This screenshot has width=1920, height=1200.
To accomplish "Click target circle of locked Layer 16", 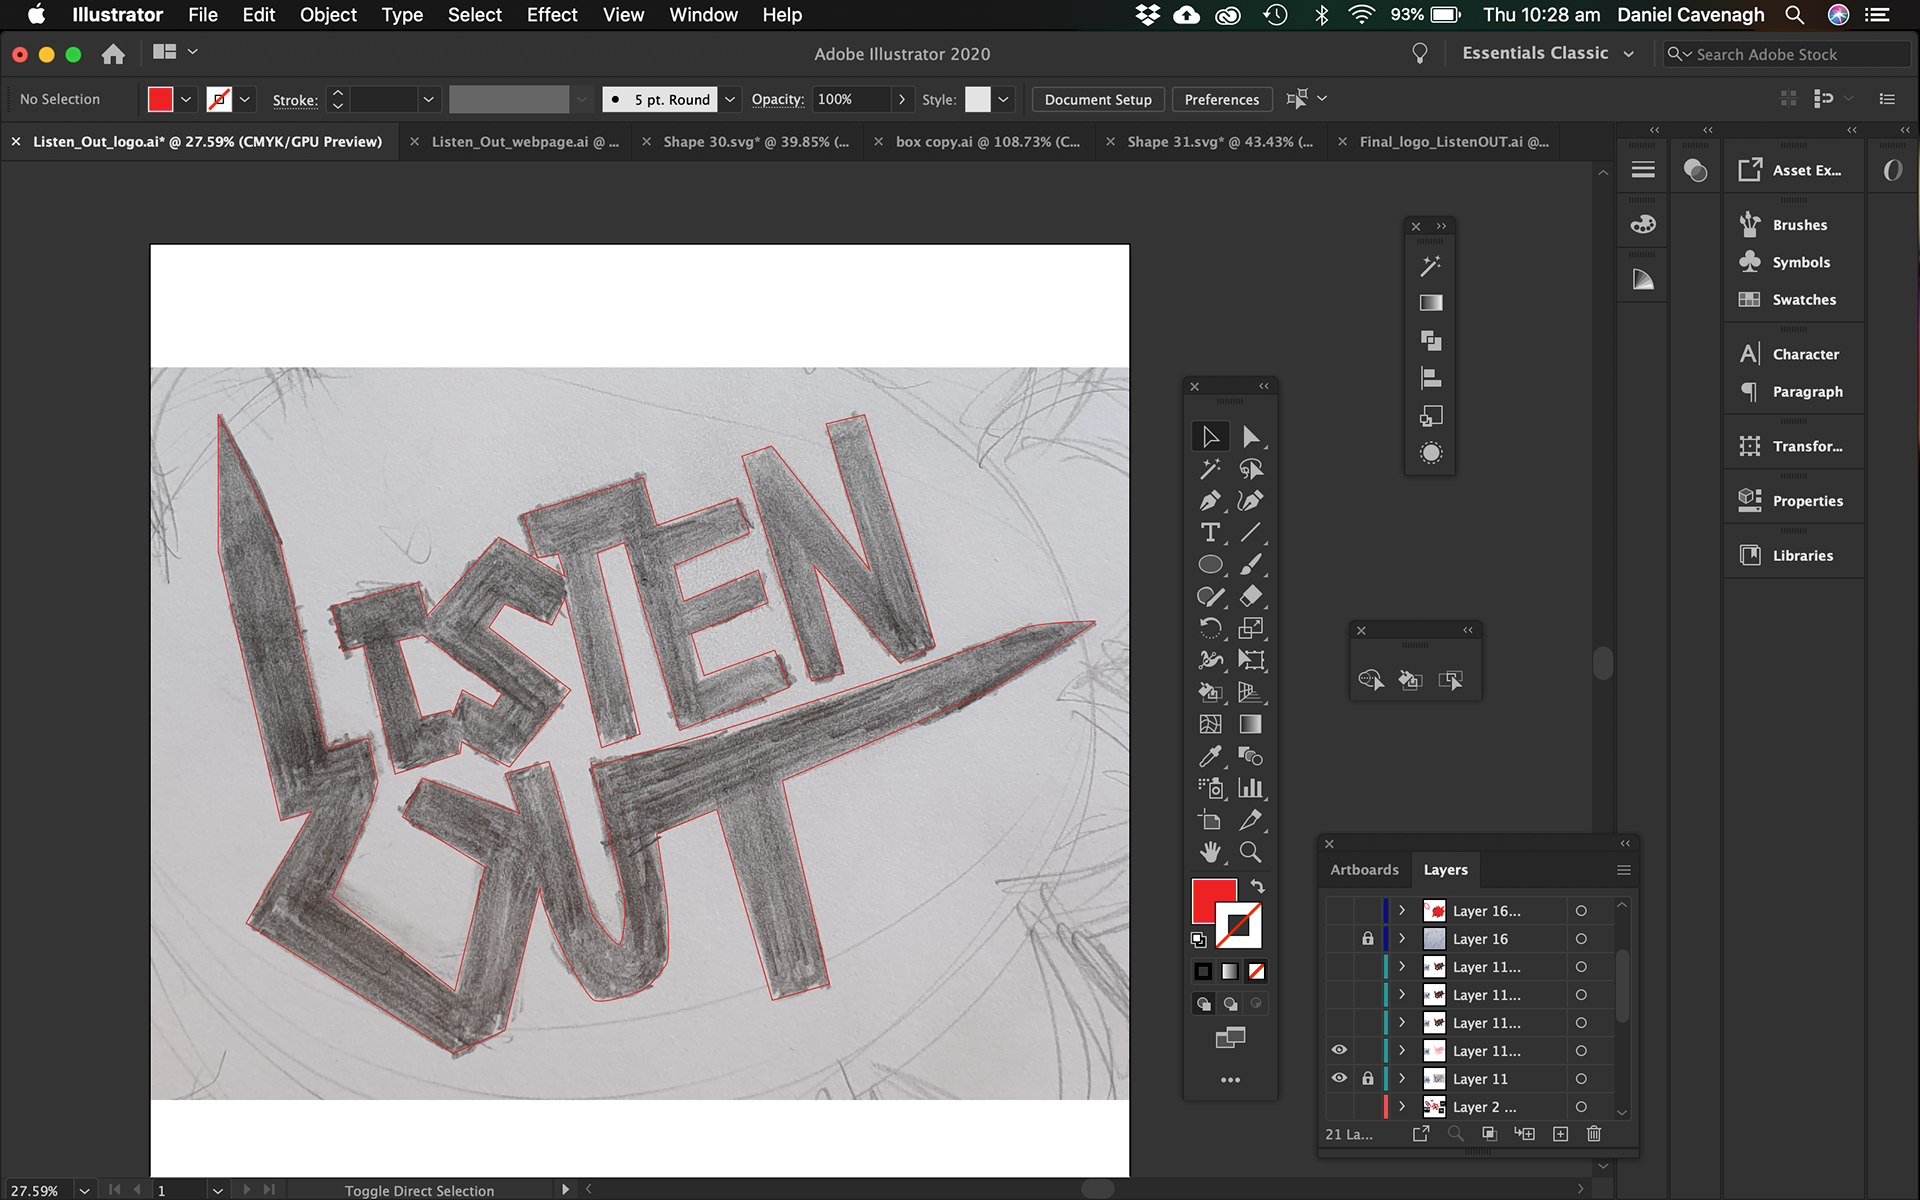I will pyautogui.click(x=1581, y=939).
